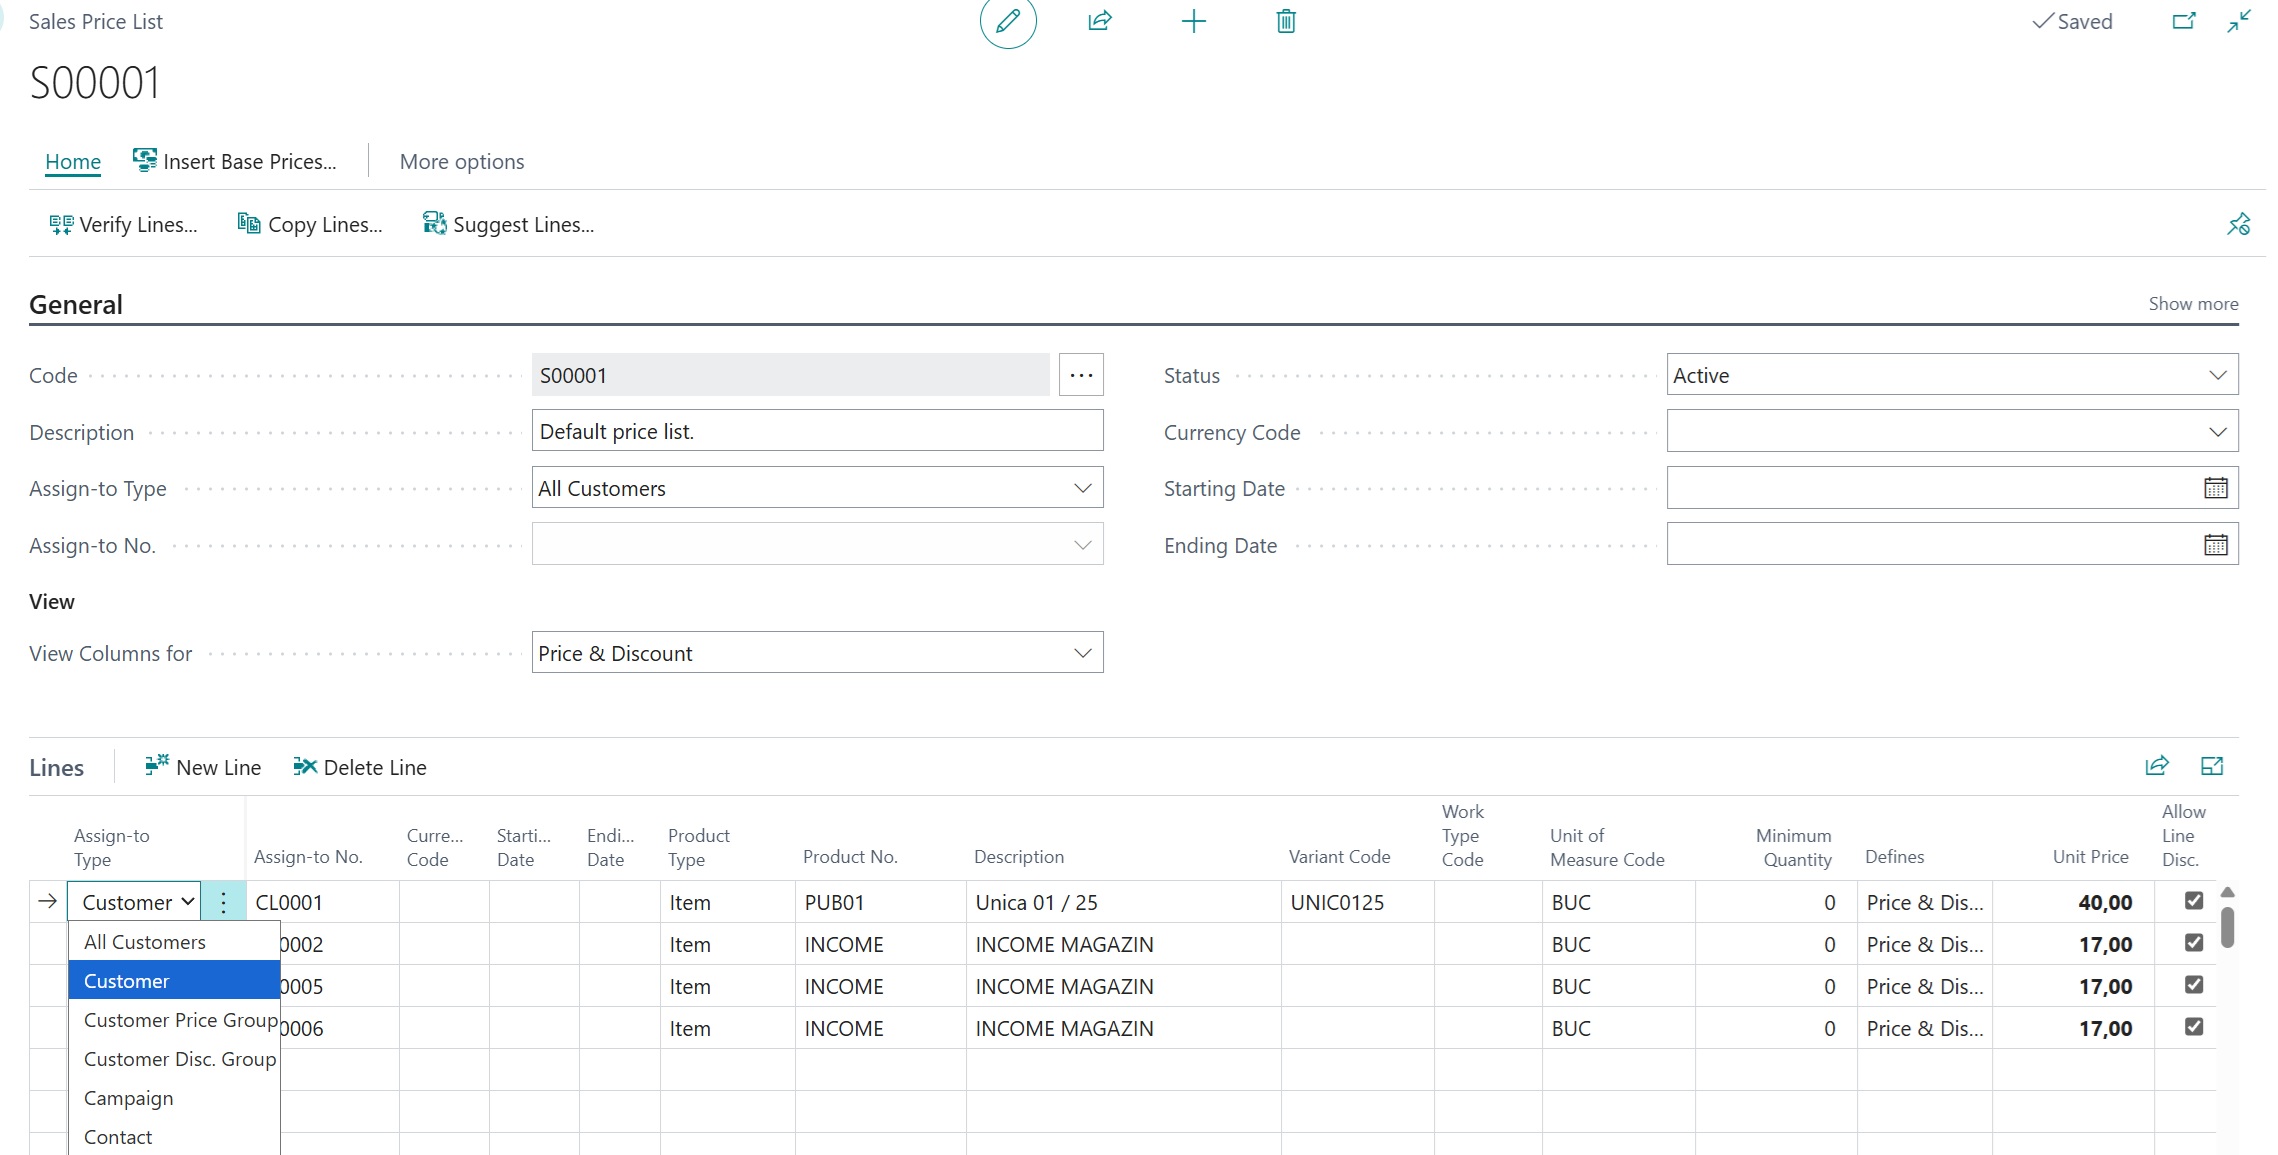Select Customer option in dropdown list

(x=174, y=981)
